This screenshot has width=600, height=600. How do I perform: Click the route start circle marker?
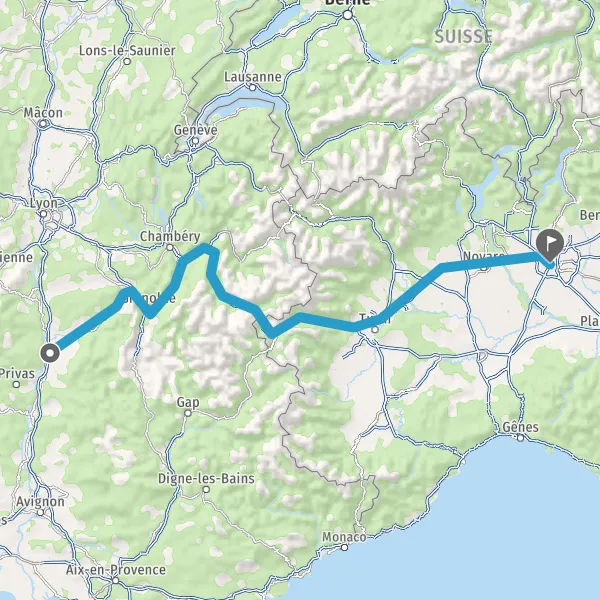click(x=50, y=353)
